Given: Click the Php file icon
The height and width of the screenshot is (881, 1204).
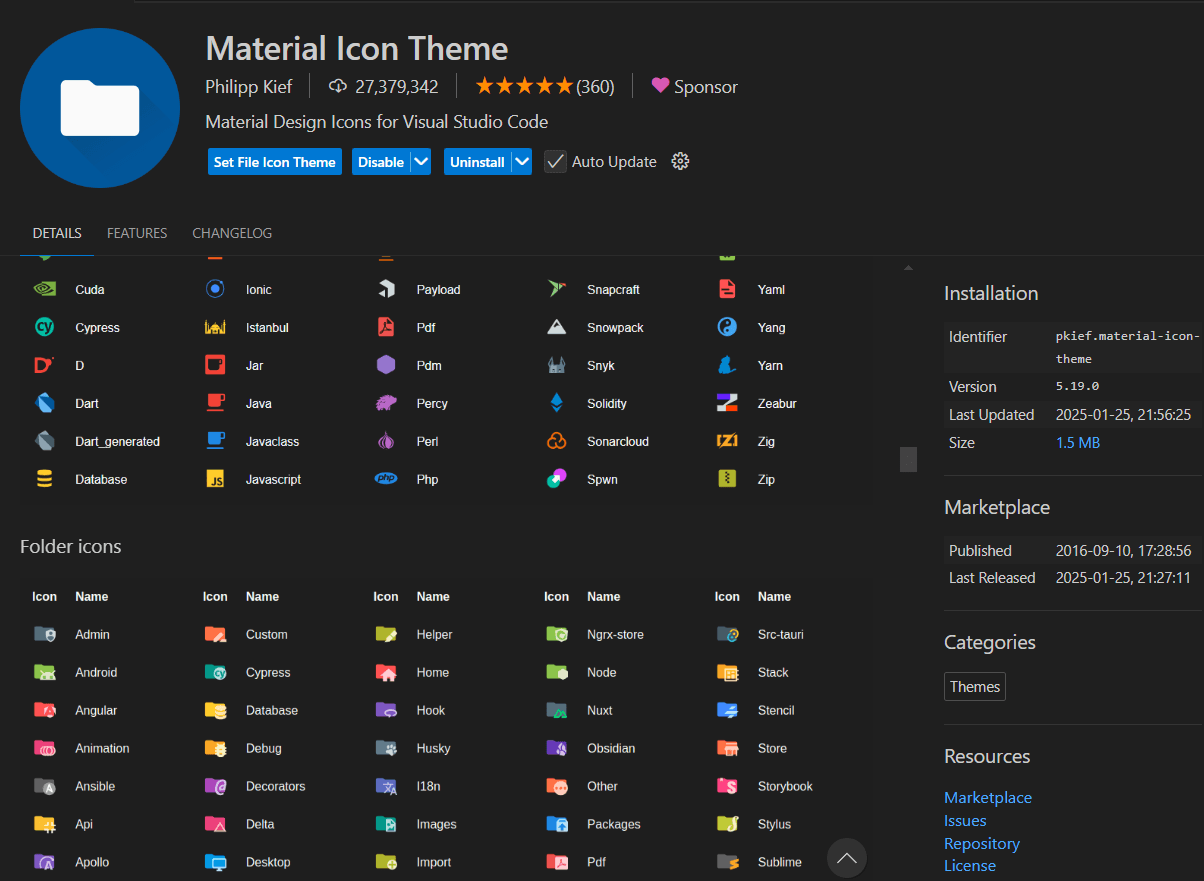Looking at the screenshot, I should 386,479.
